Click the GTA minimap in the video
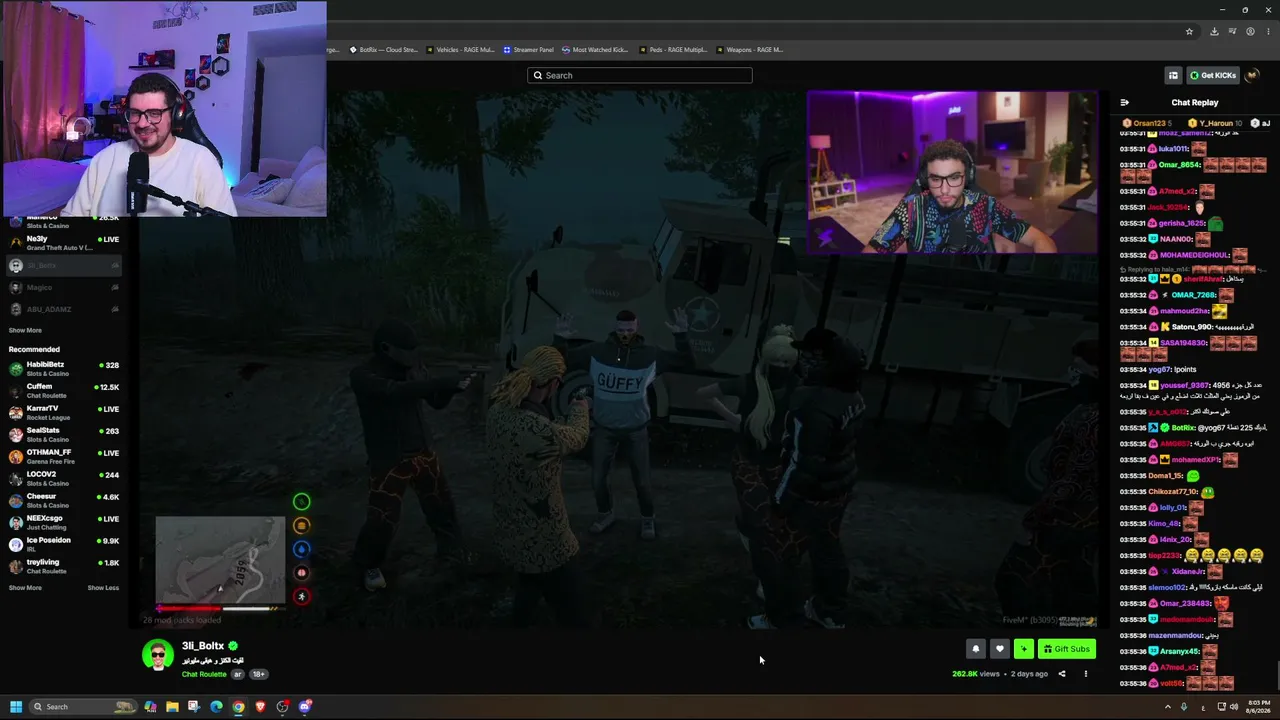 tap(220, 560)
